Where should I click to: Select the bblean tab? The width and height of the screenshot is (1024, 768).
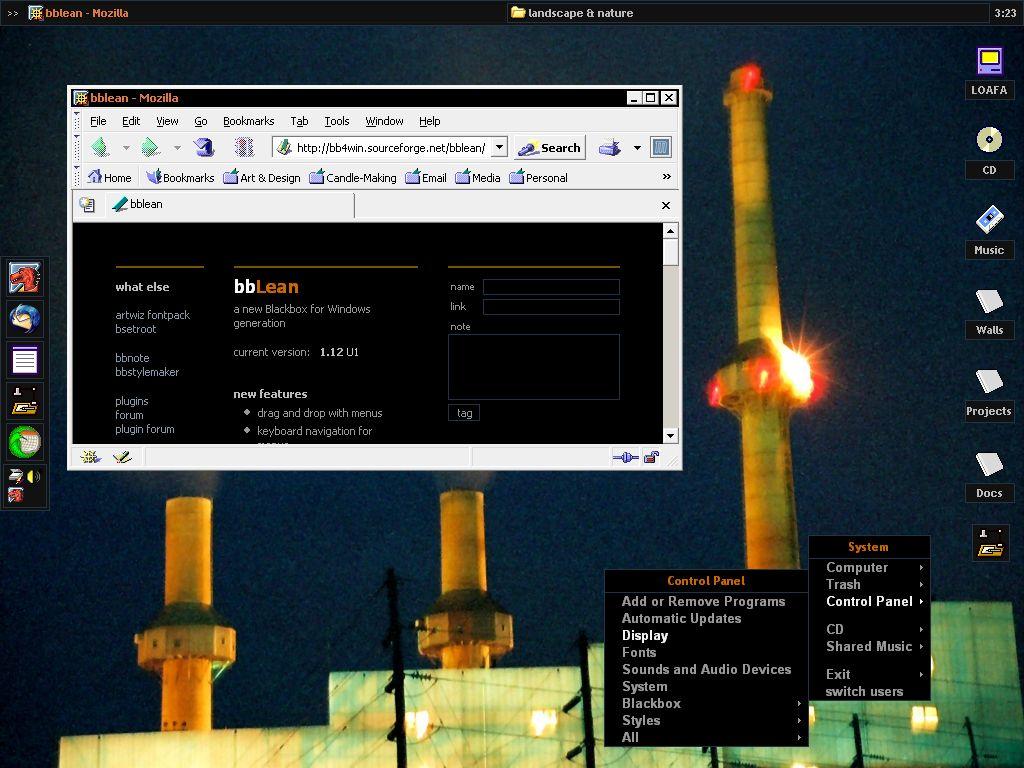point(229,204)
